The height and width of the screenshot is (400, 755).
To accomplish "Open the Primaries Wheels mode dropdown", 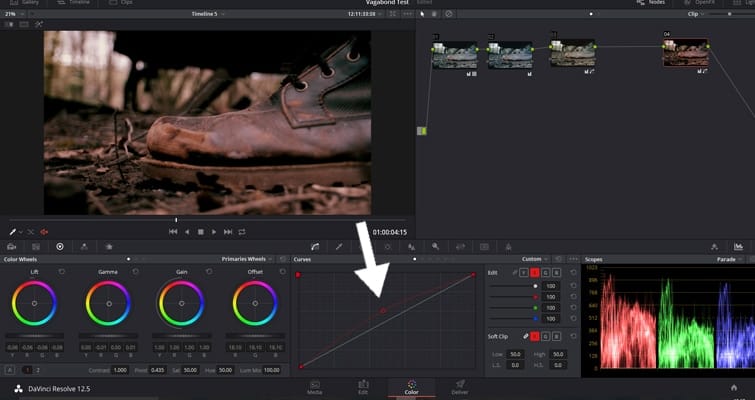I will [x=246, y=259].
